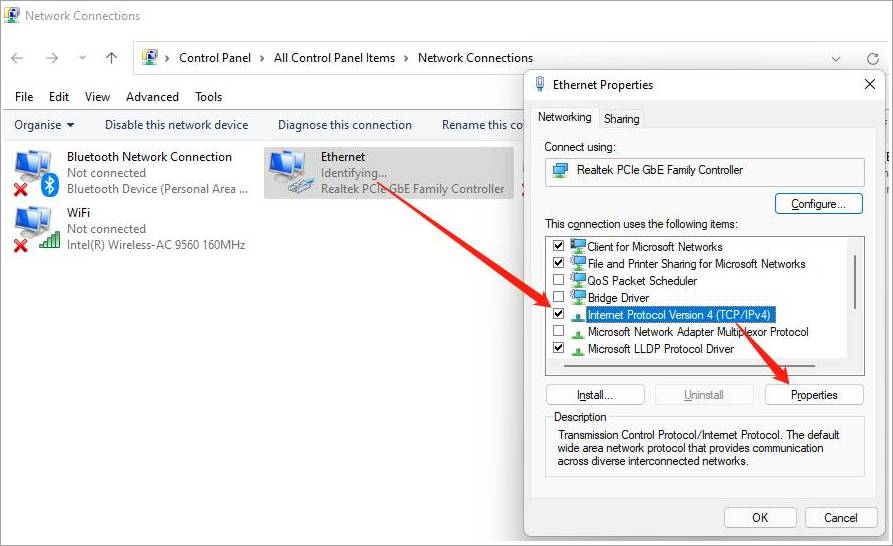The width and height of the screenshot is (893, 546).
Task: Click the Properties button
Action: pos(814,395)
